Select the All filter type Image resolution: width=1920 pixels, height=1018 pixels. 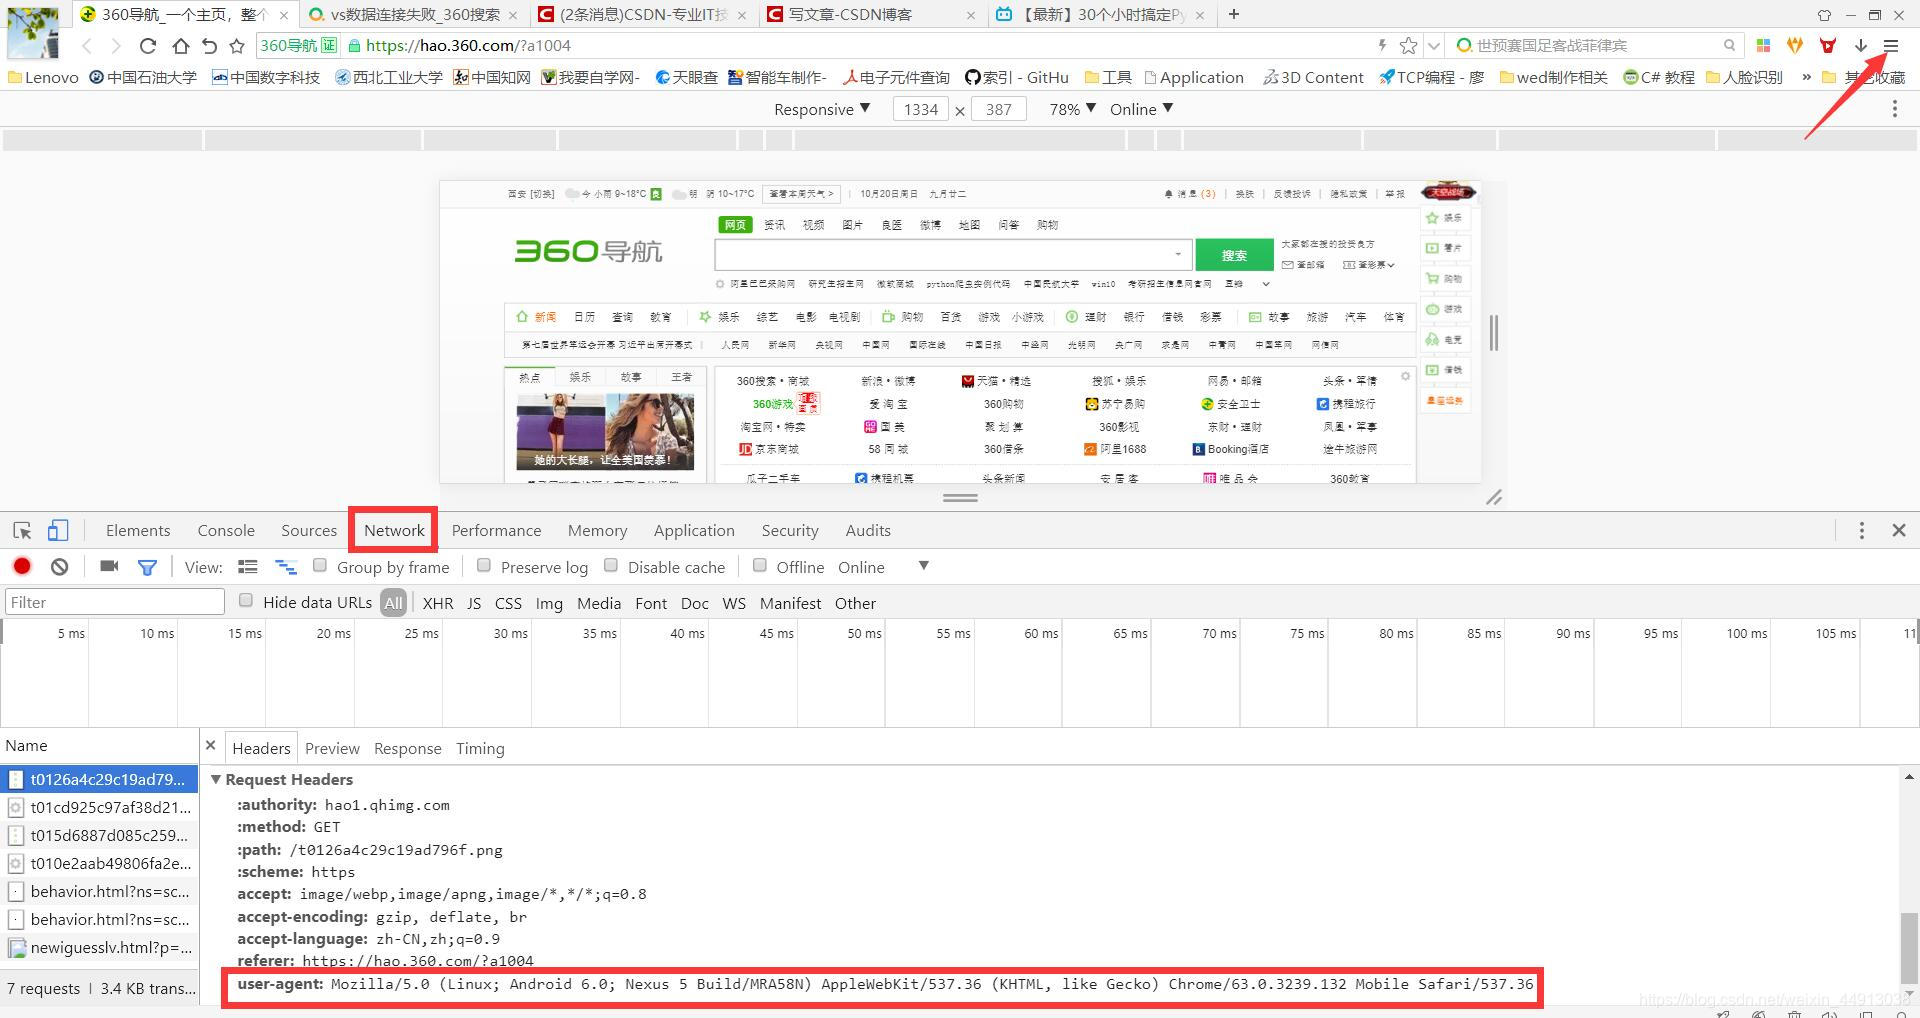pos(394,603)
